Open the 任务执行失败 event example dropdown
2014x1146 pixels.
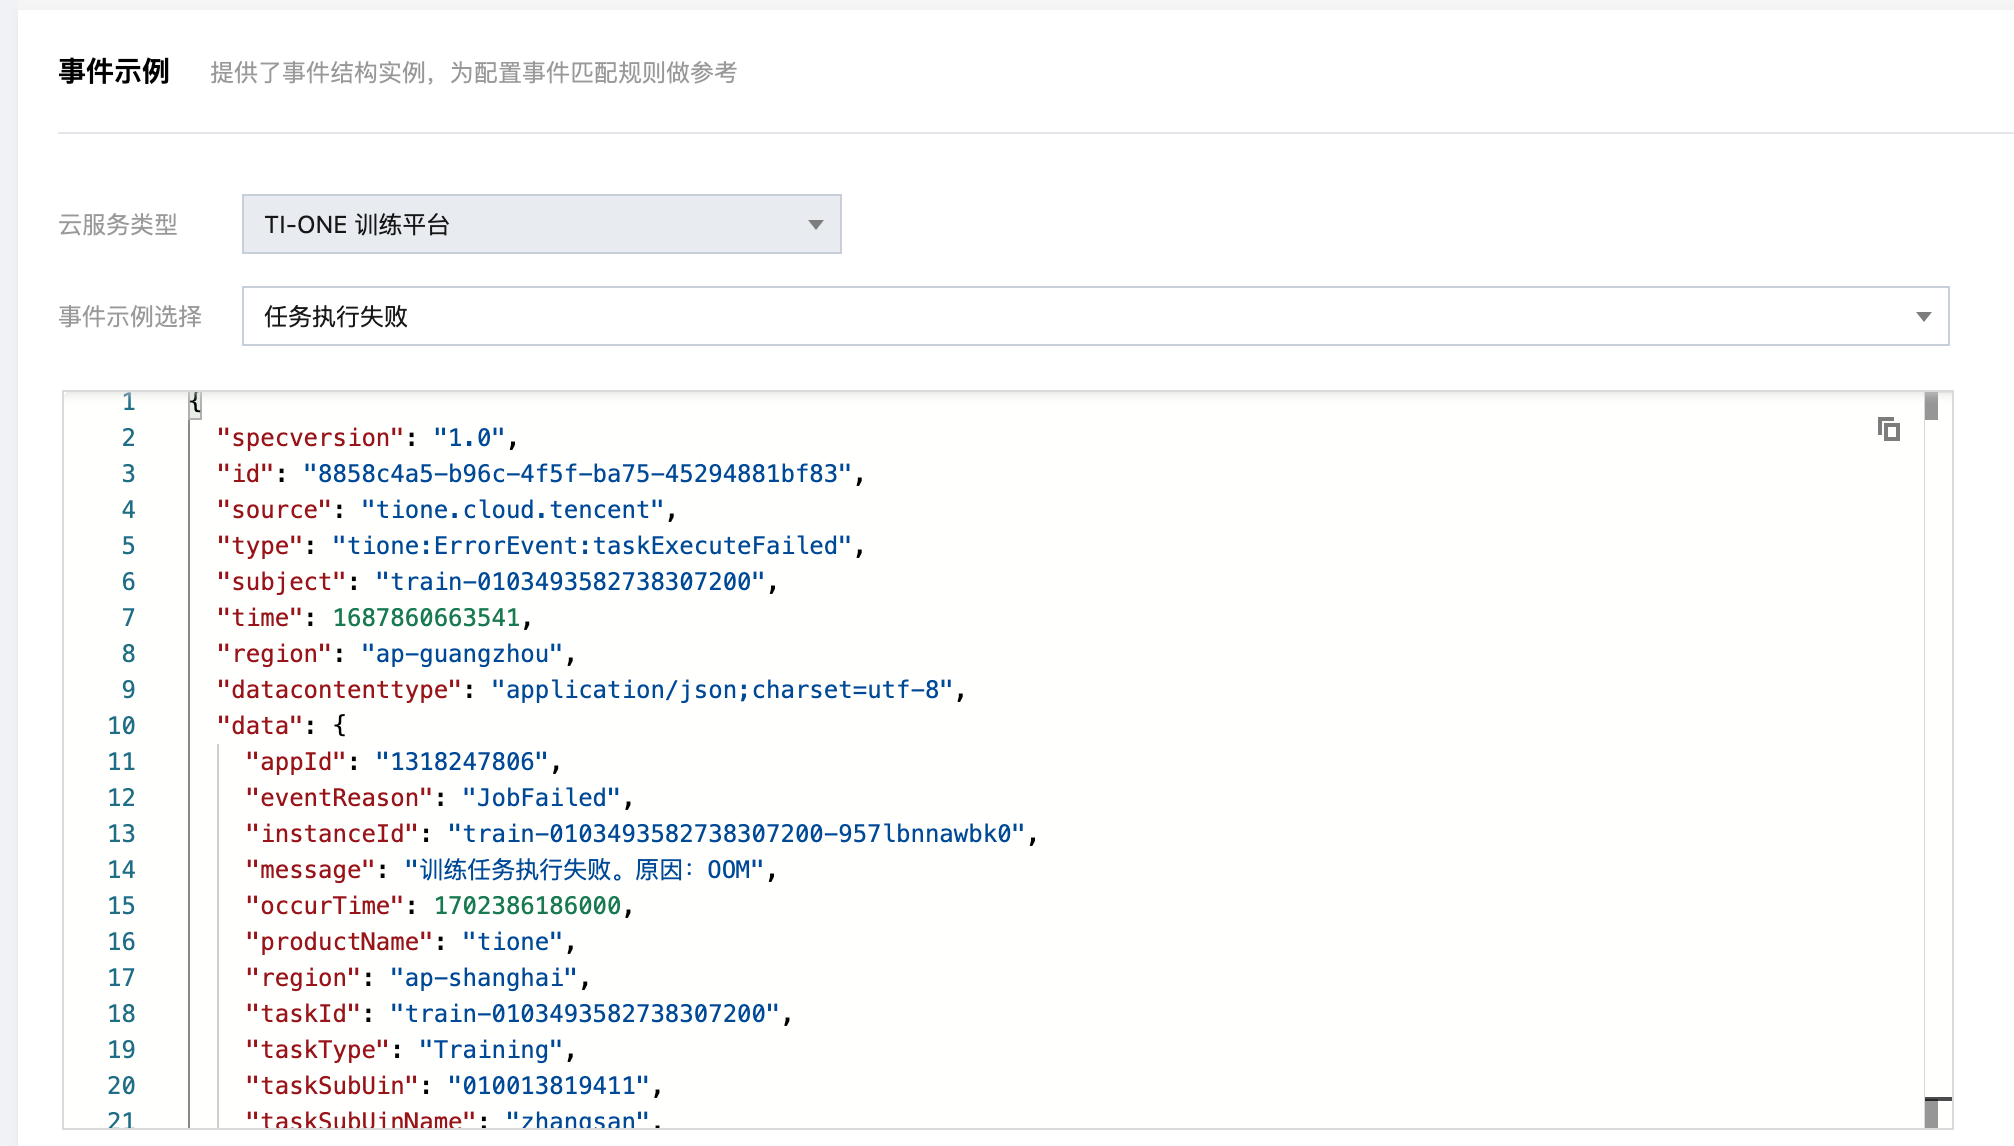(1094, 316)
